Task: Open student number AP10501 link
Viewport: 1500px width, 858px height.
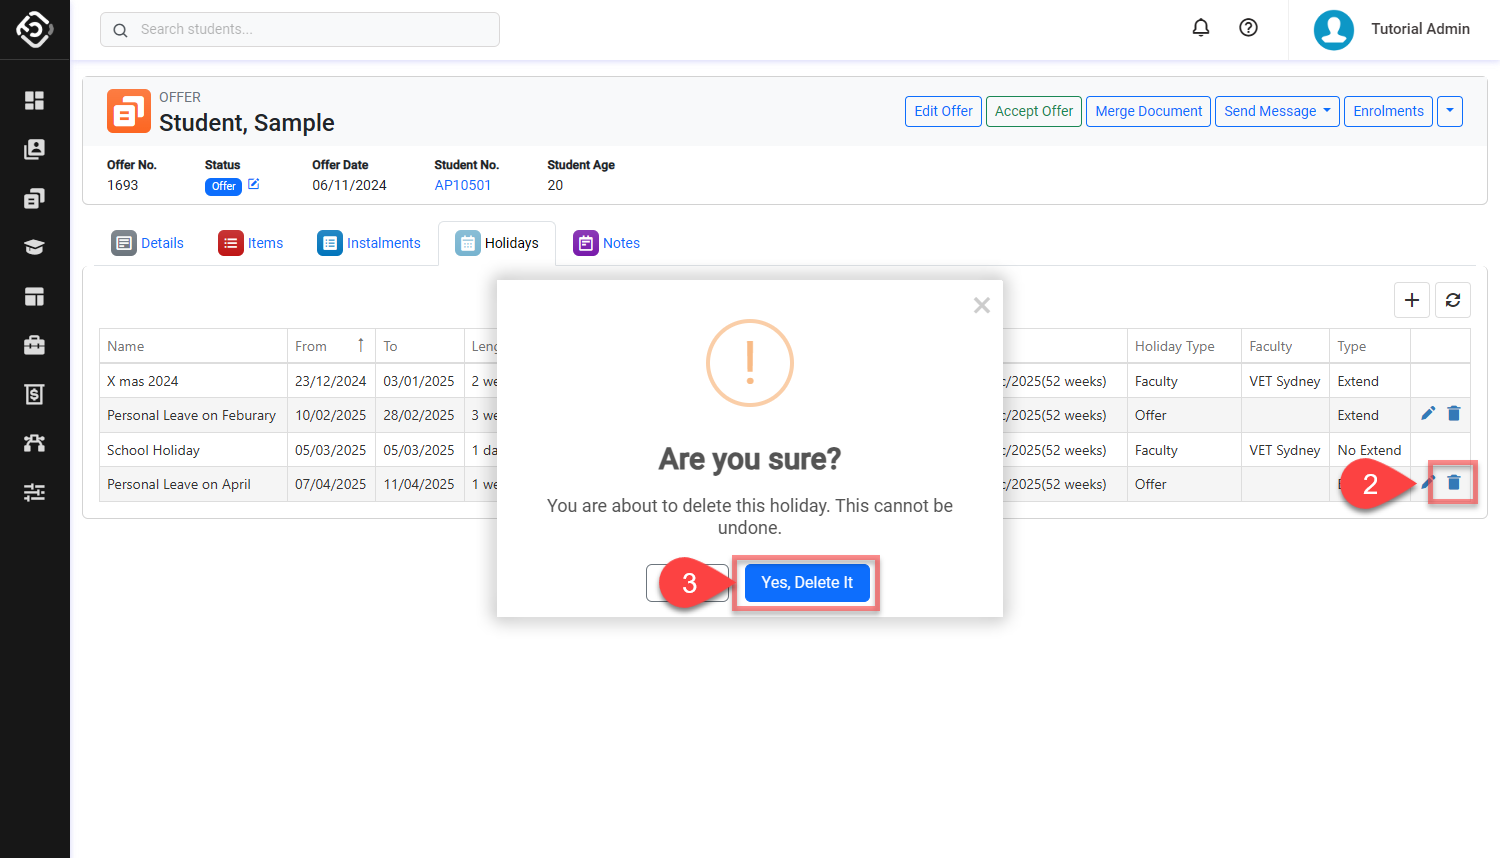Action: (x=463, y=185)
